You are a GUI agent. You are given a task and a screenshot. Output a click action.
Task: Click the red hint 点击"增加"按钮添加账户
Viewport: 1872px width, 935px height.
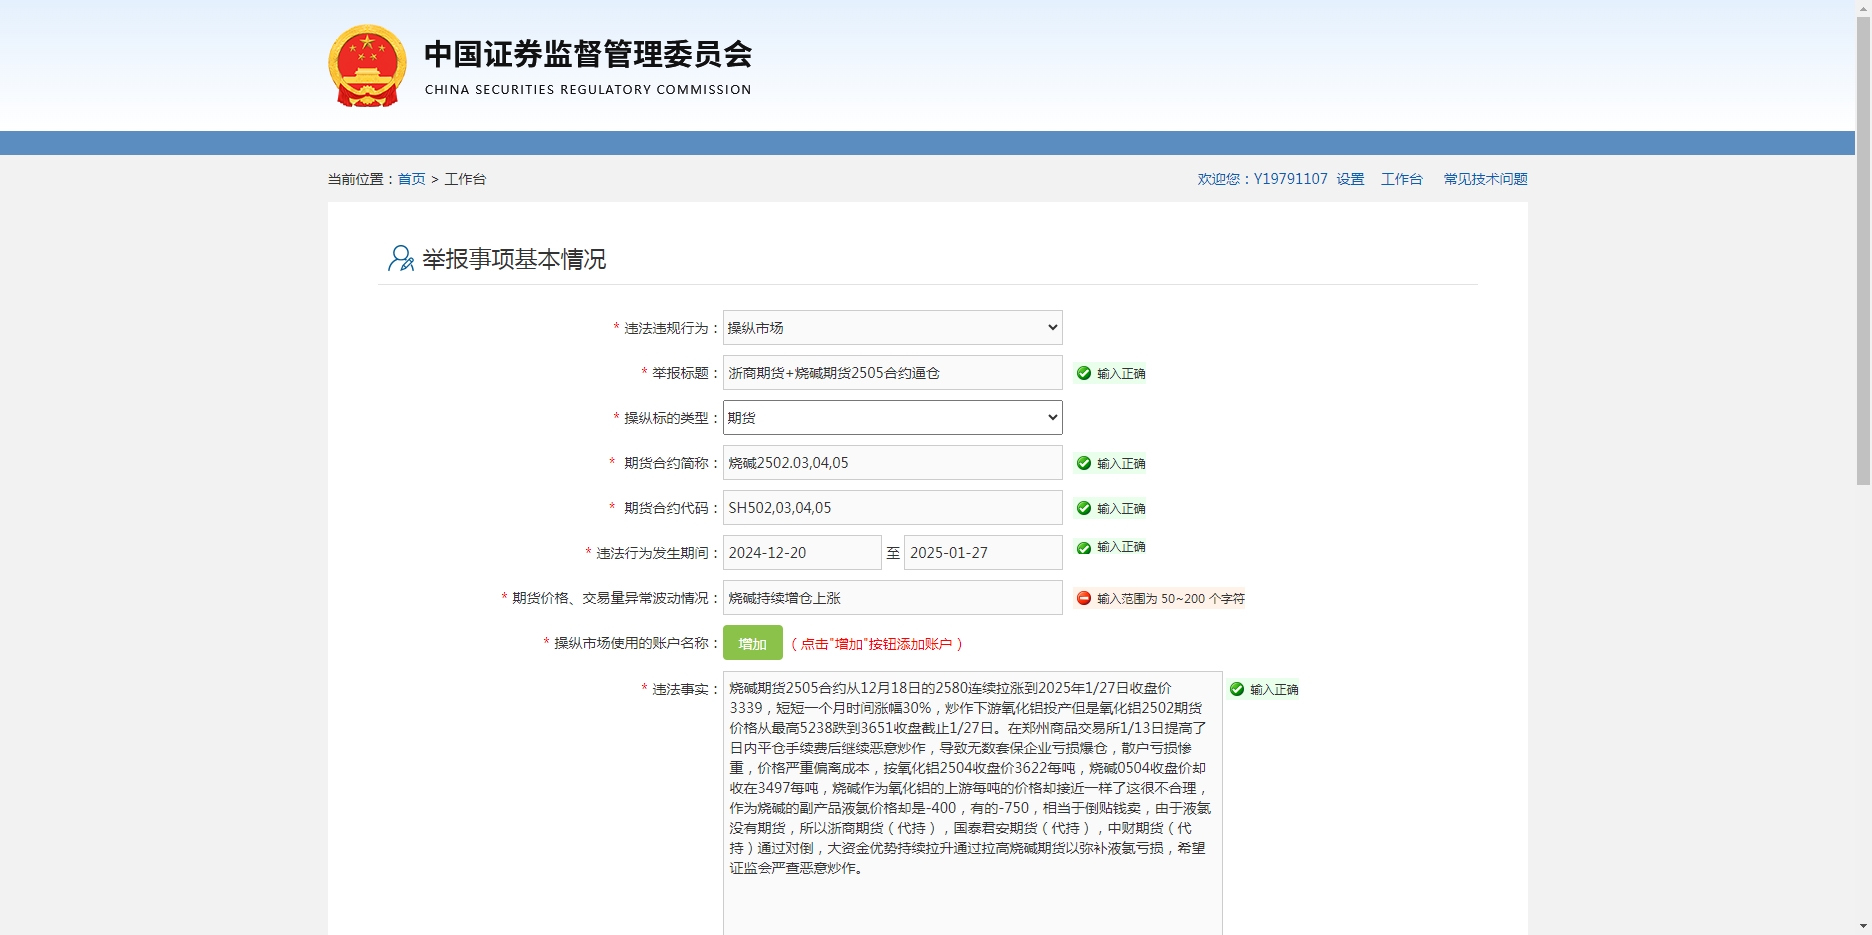[876, 644]
